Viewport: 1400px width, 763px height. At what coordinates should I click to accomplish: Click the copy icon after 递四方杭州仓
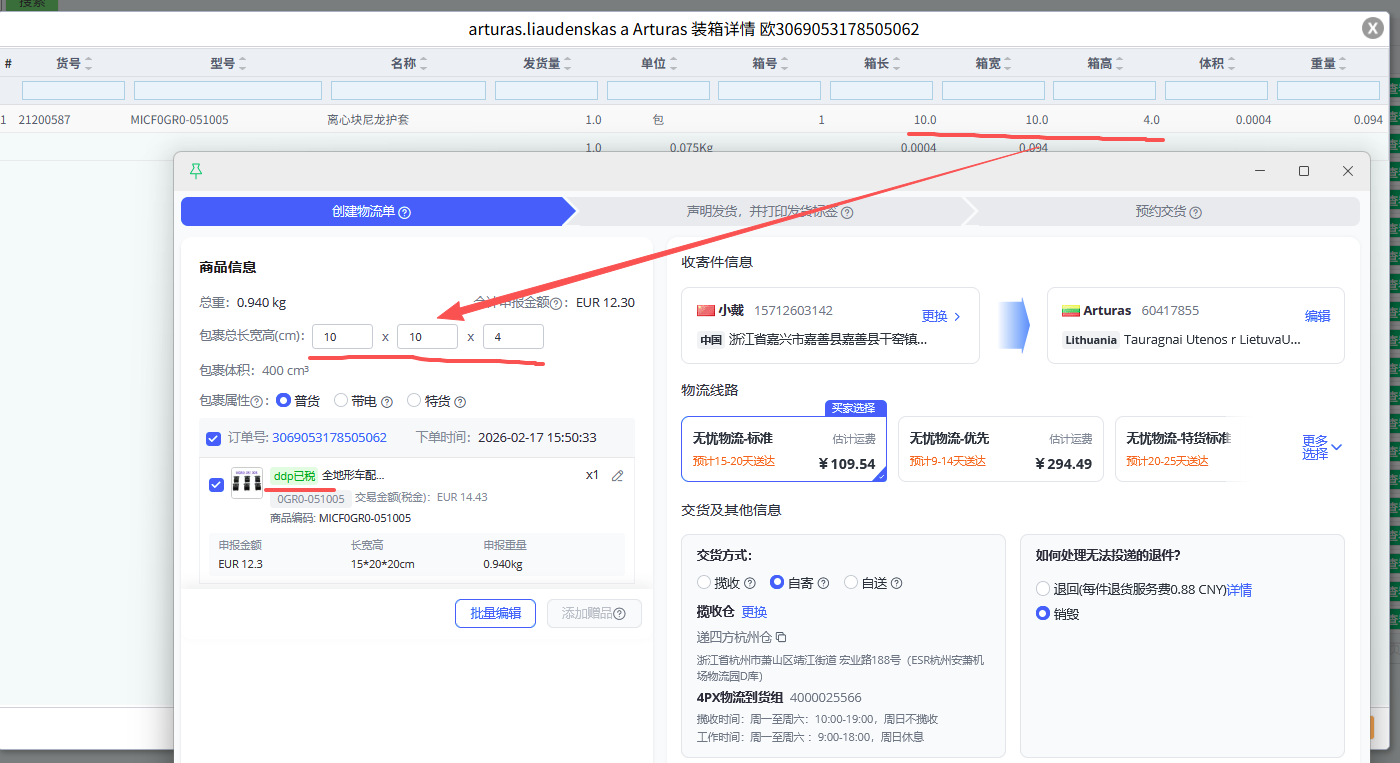pos(781,637)
